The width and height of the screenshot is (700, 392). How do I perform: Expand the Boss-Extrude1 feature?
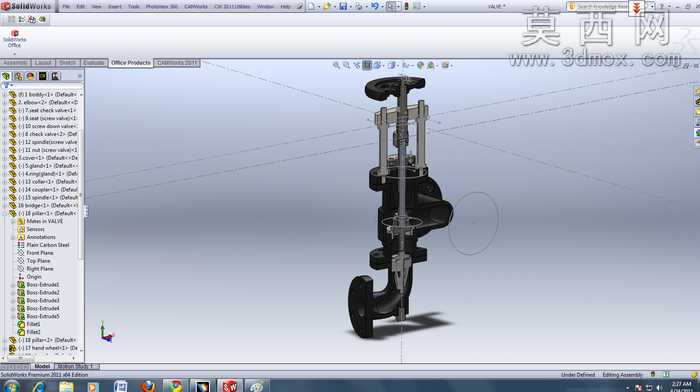pyautogui.click(x=13, y=285)
